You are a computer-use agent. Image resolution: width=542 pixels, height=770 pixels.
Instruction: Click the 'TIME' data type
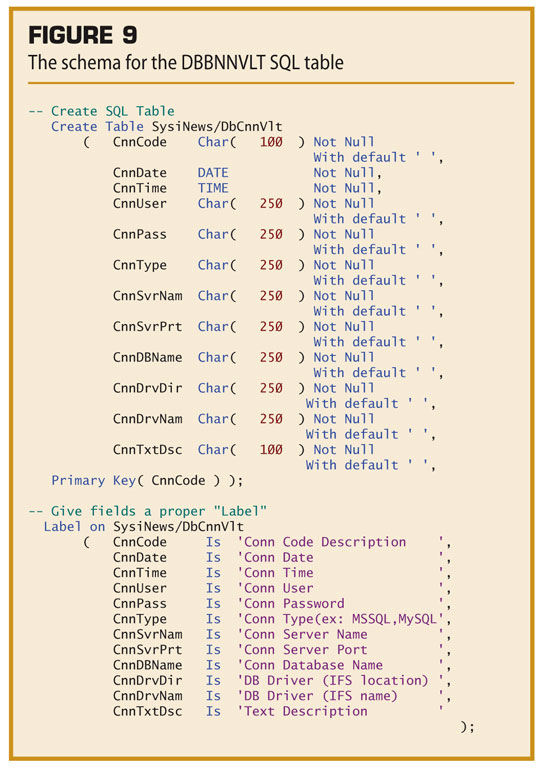pyautogui.click(x=213, y=188)
